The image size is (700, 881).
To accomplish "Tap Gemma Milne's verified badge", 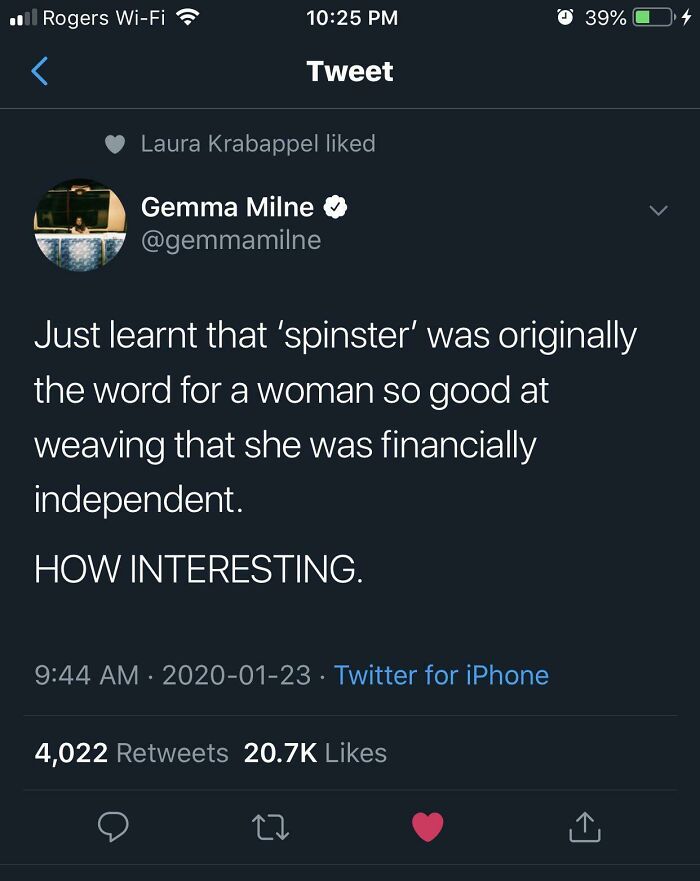I will 336,207.
